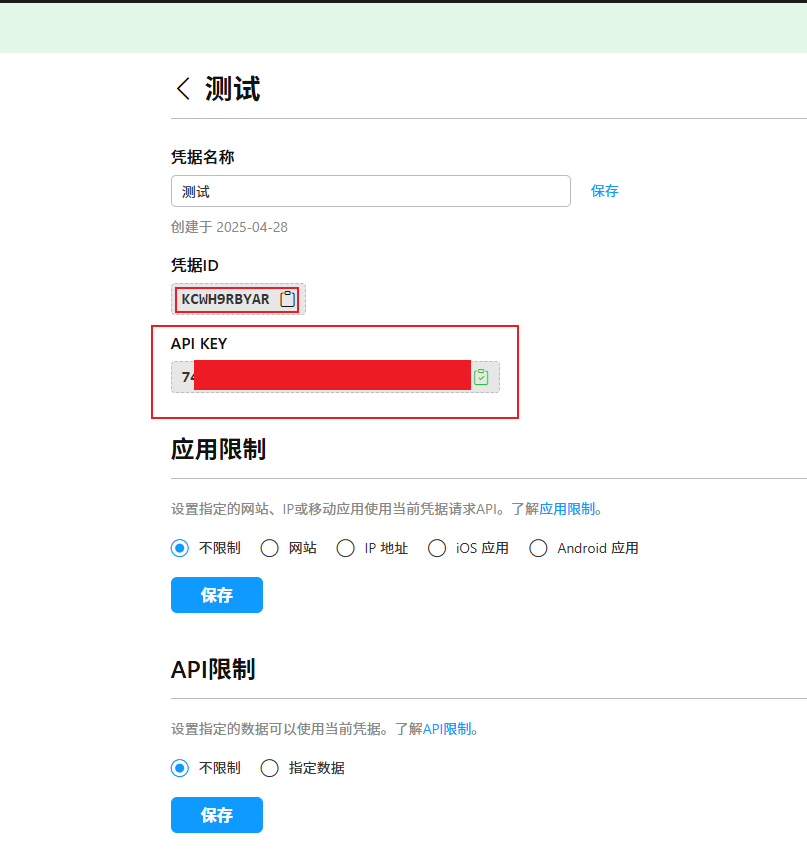
Task: Save the 应用限制 settings
Action: point(217,595)
